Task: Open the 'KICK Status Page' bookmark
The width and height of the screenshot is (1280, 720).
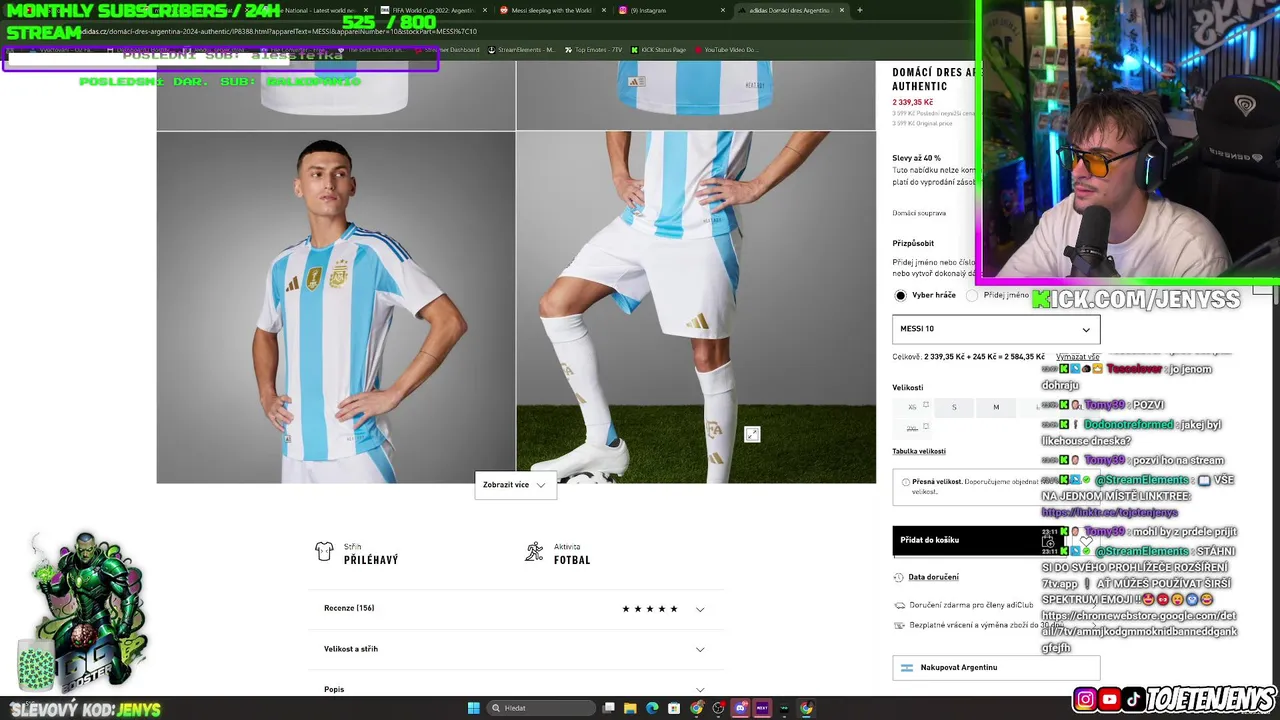Action: point(658,49)
